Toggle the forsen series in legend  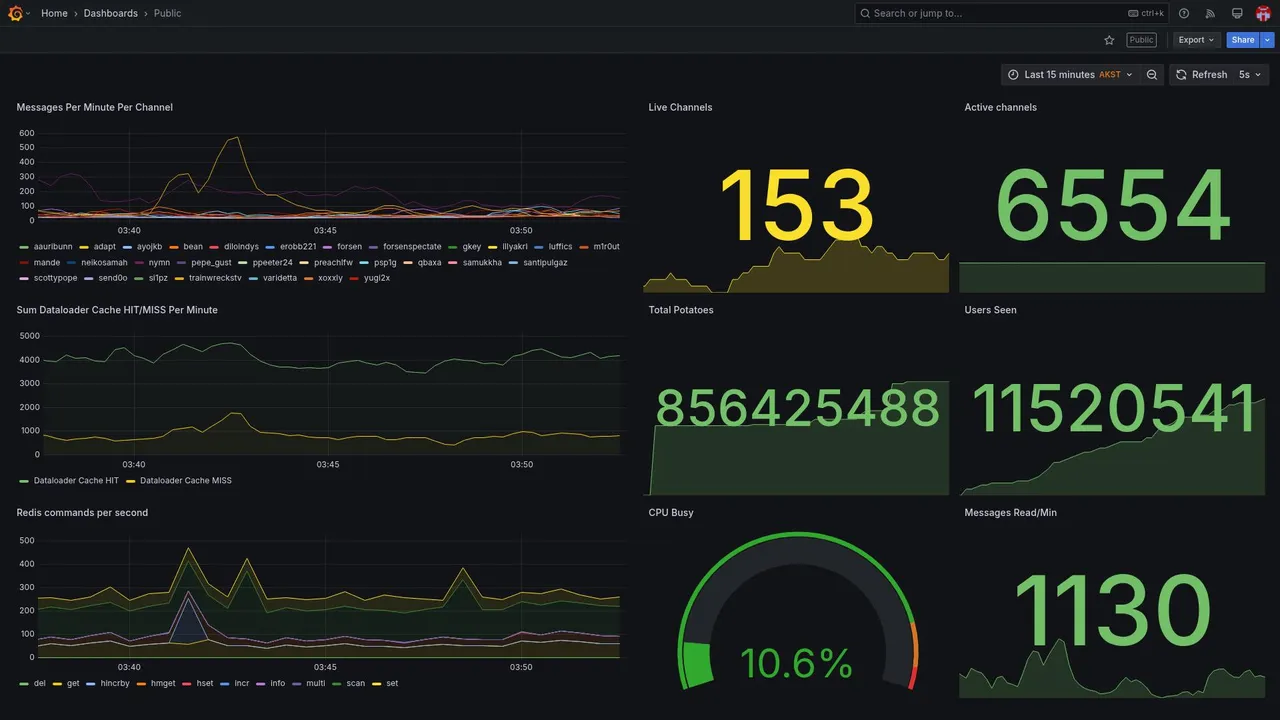coord(343,246)
